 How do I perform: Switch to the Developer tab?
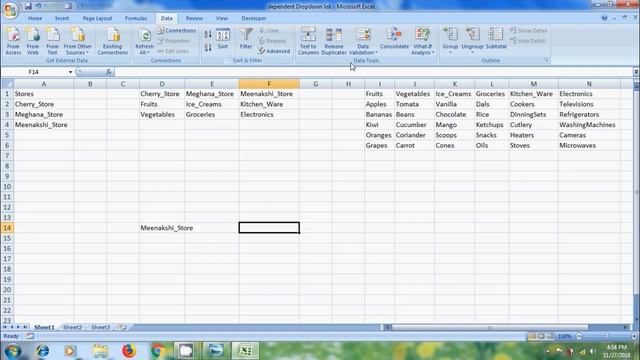254,18
